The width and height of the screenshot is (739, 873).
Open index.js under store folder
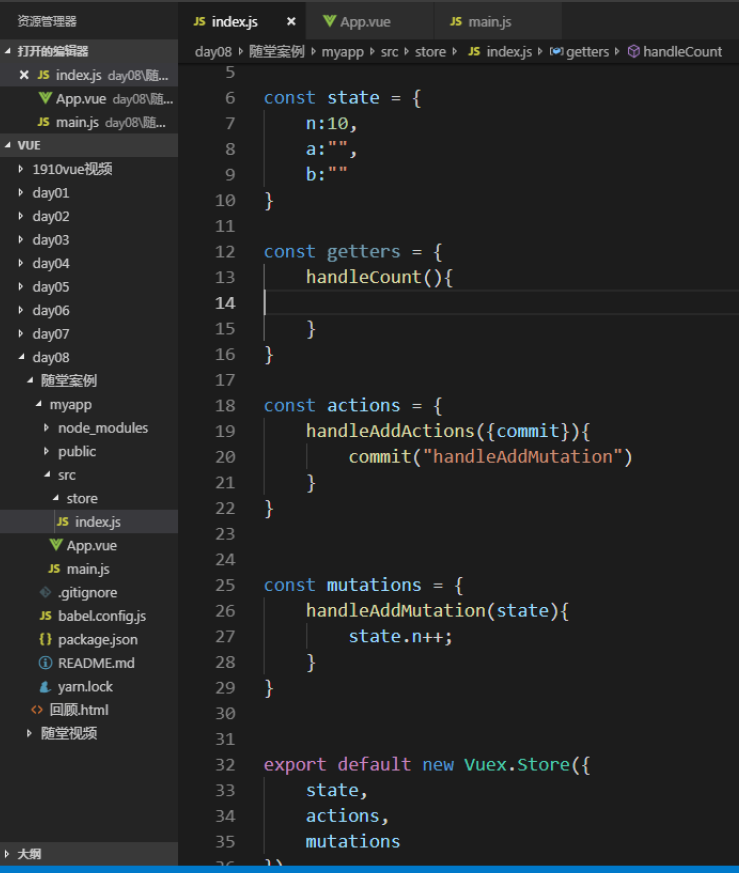(89, 522)
